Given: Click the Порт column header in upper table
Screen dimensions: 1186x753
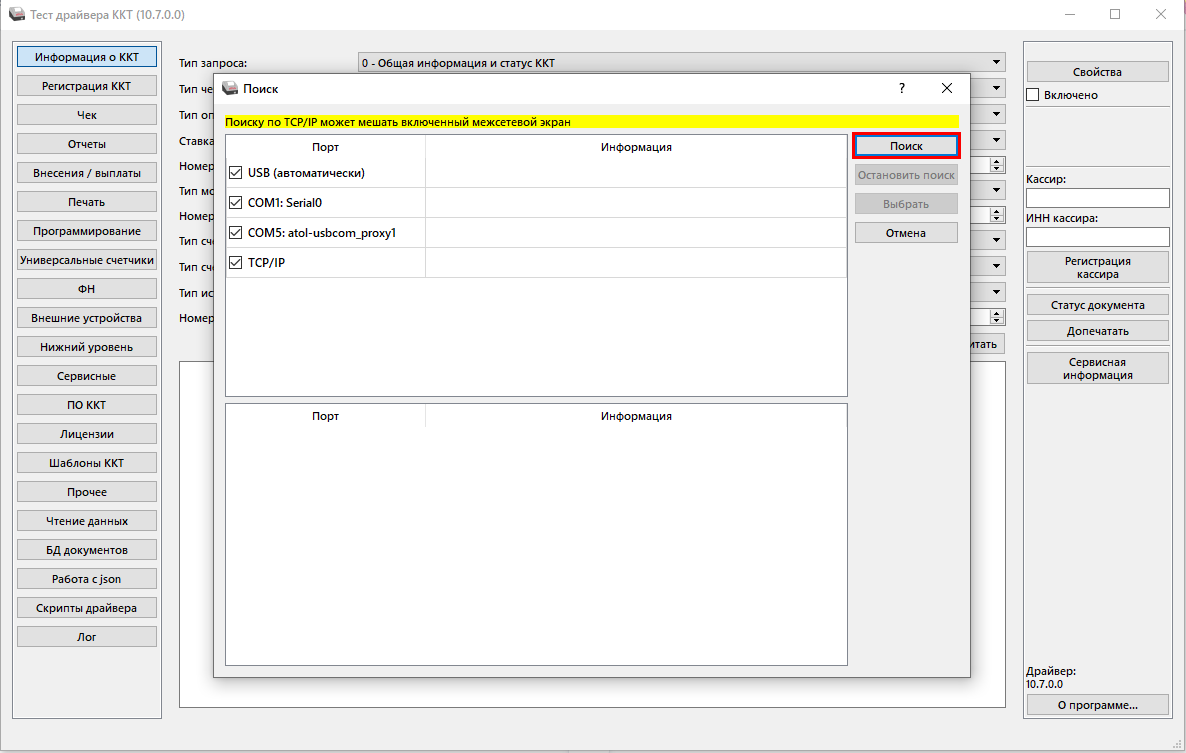Looking at the screenshot, I should (x=325, y=147).
